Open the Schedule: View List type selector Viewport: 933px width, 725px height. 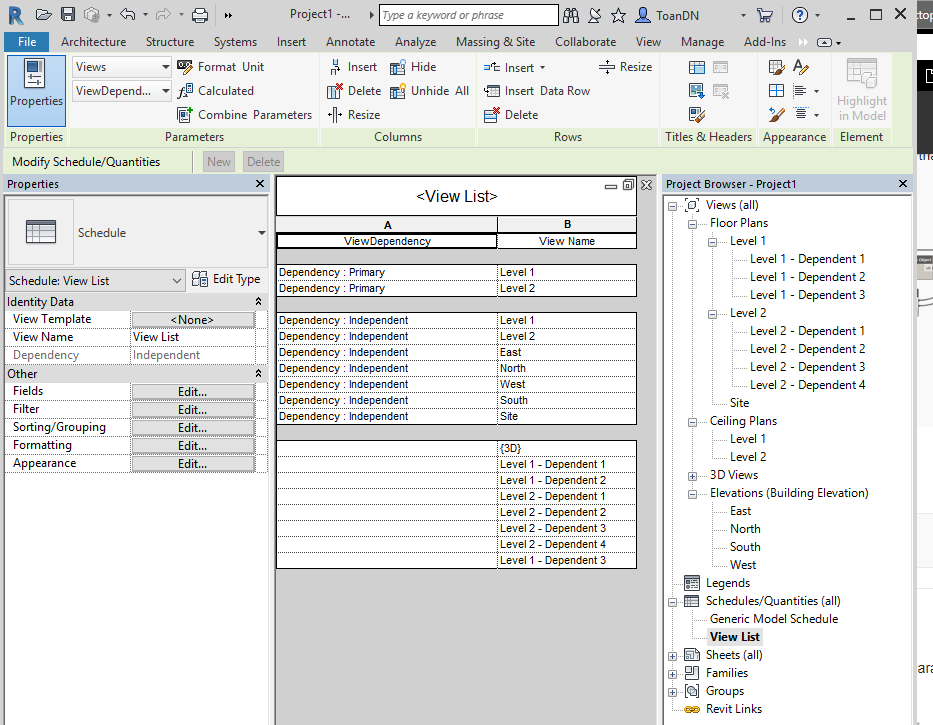pos(95,280)
